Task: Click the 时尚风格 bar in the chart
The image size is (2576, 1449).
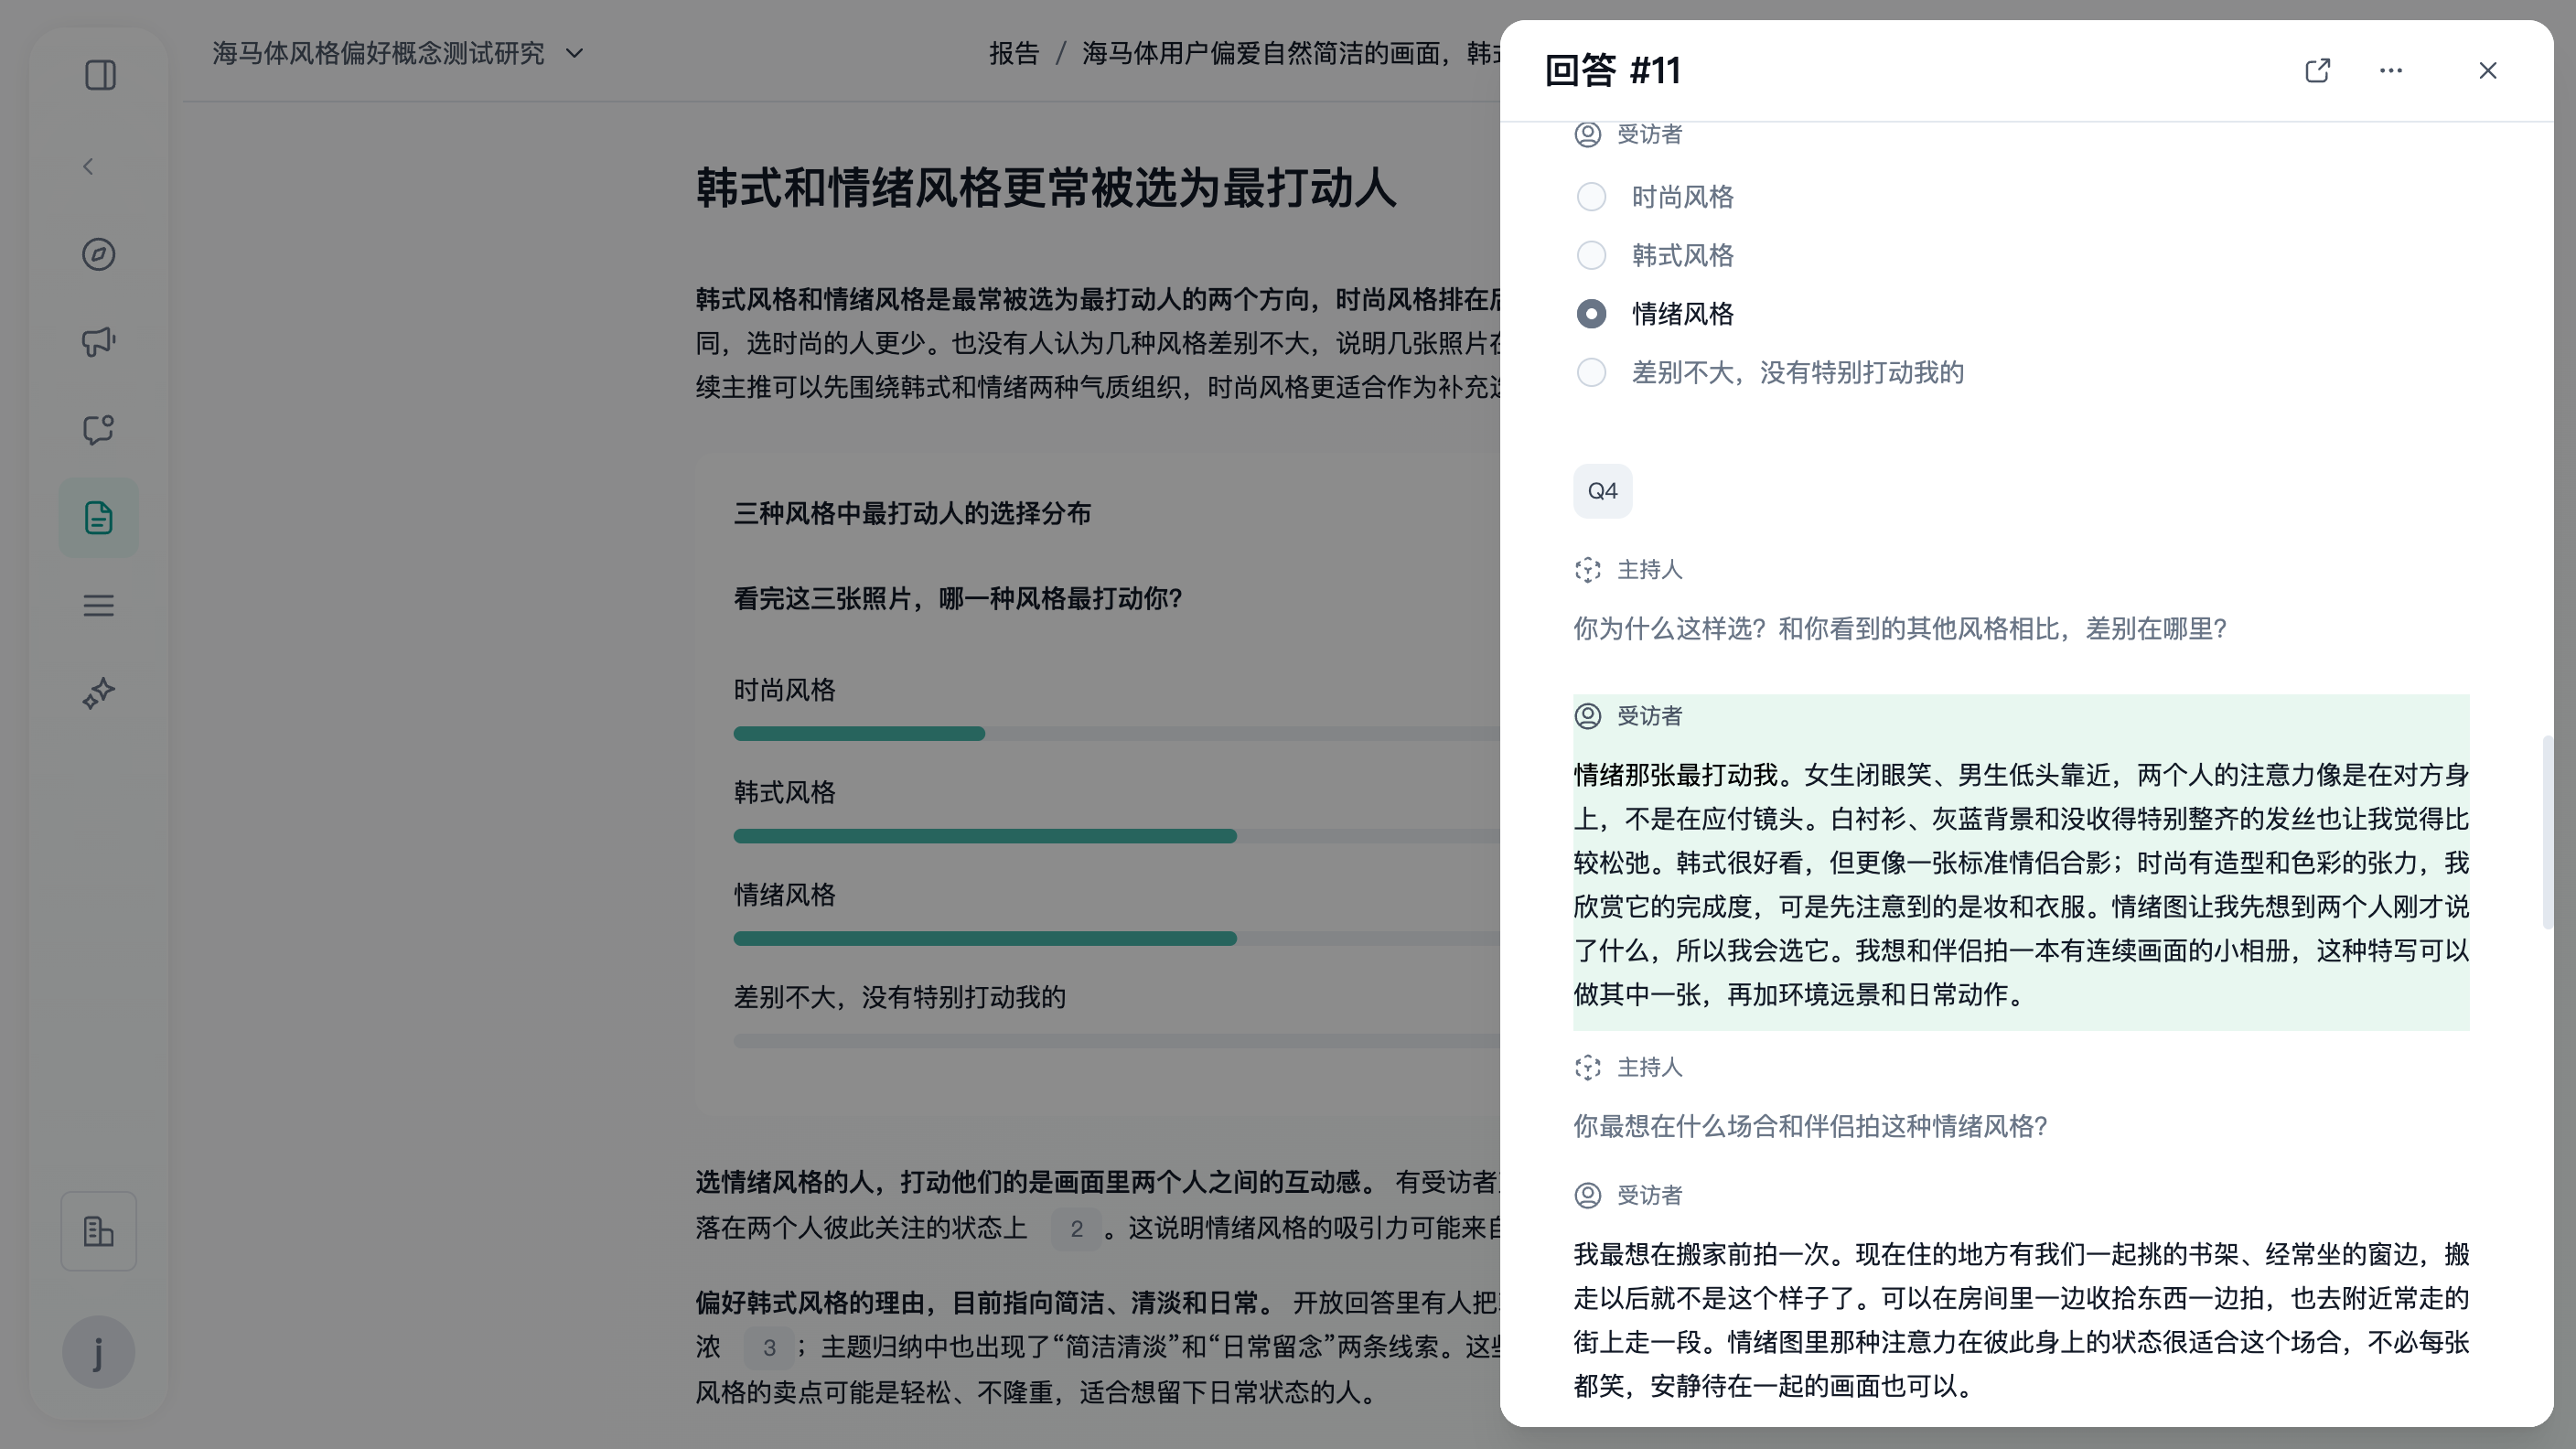Action: pyautogui.click(x=859, y=733)
